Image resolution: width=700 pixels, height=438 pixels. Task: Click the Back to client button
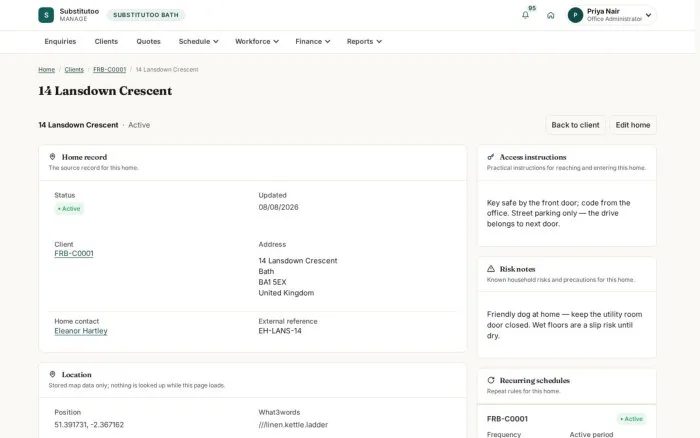tap(575, 125)
